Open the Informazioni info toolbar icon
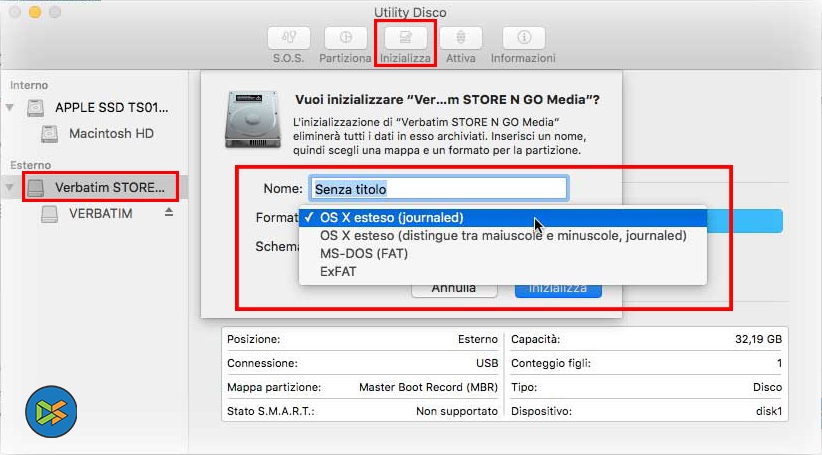The image size is (822, 455). tap(523, 38)
